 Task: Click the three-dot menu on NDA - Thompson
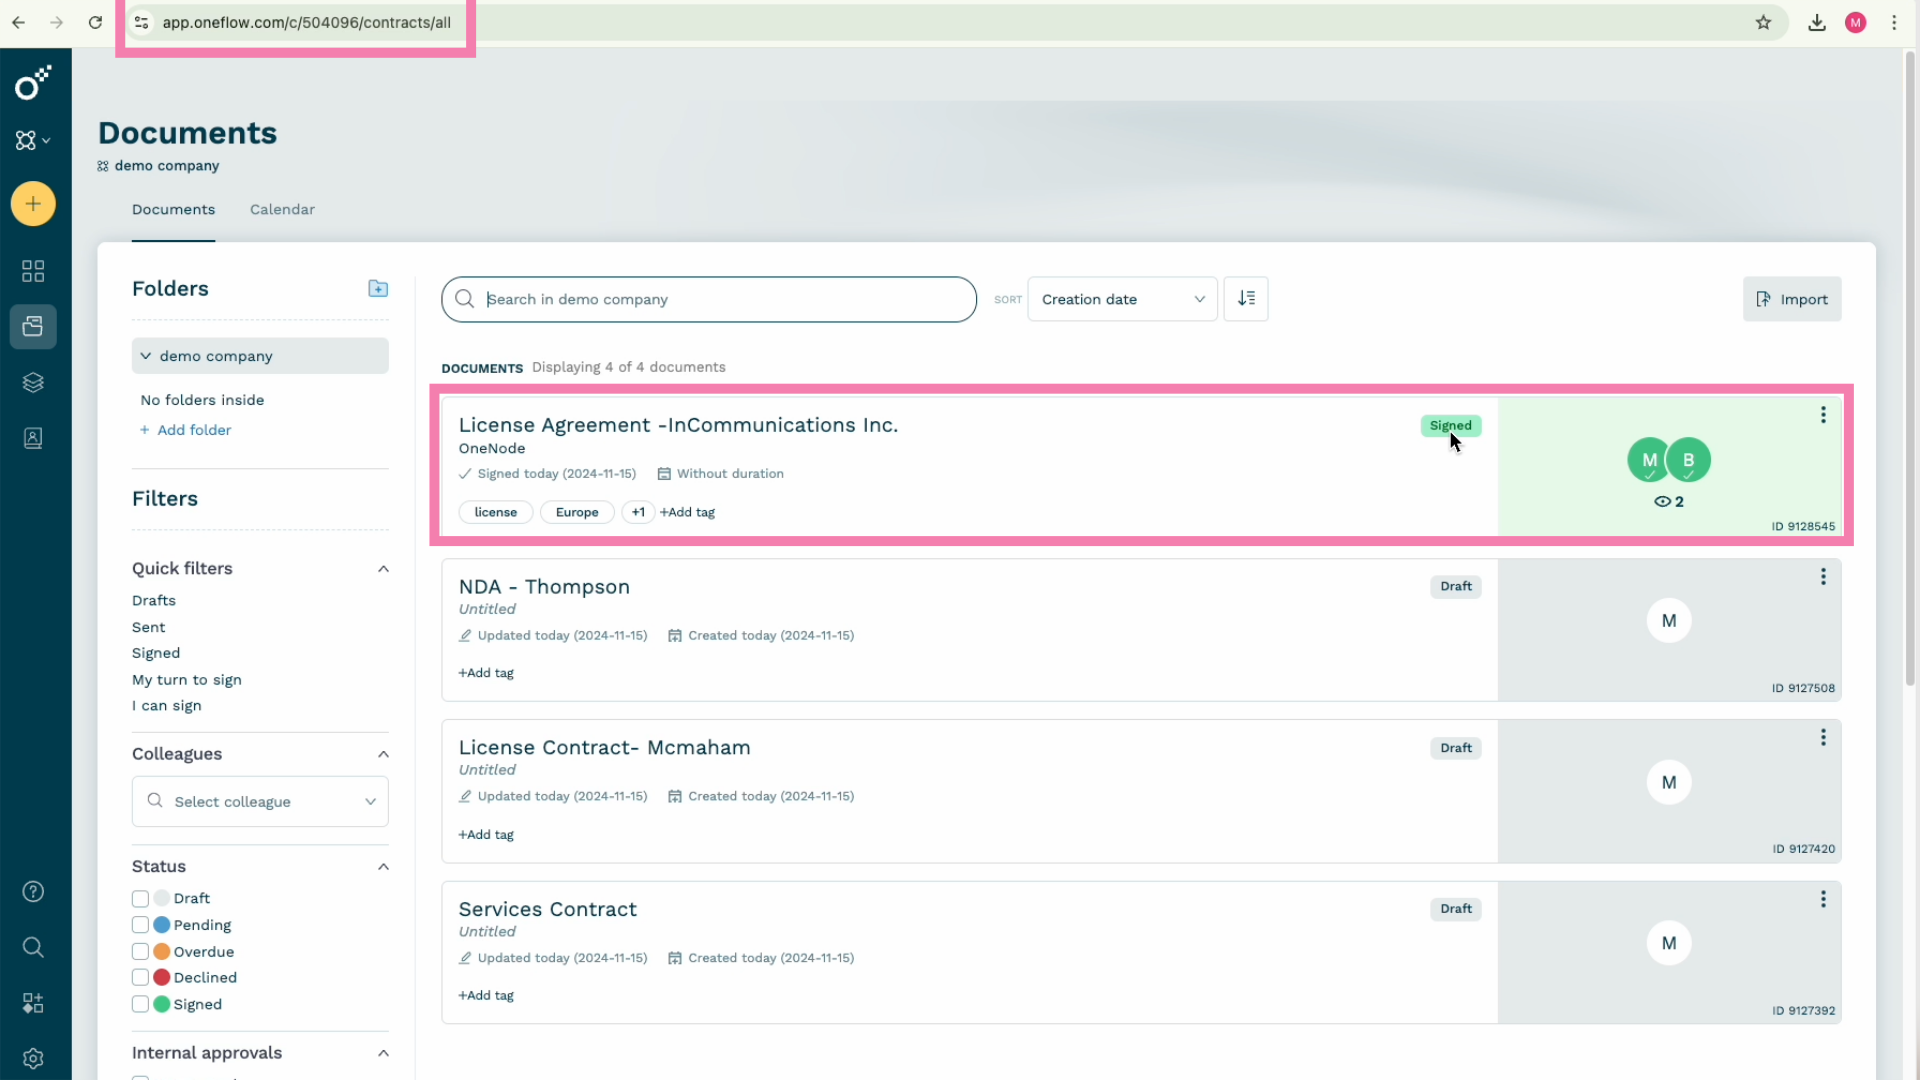point(1824,576)
